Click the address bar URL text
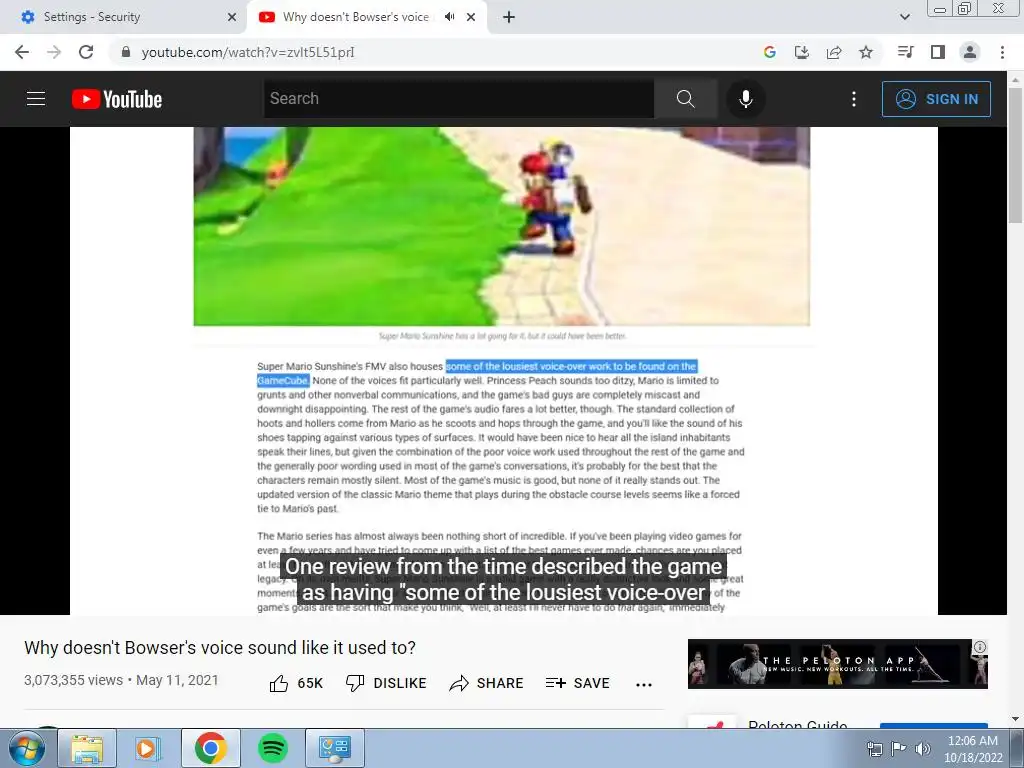 tap(248, 52)
